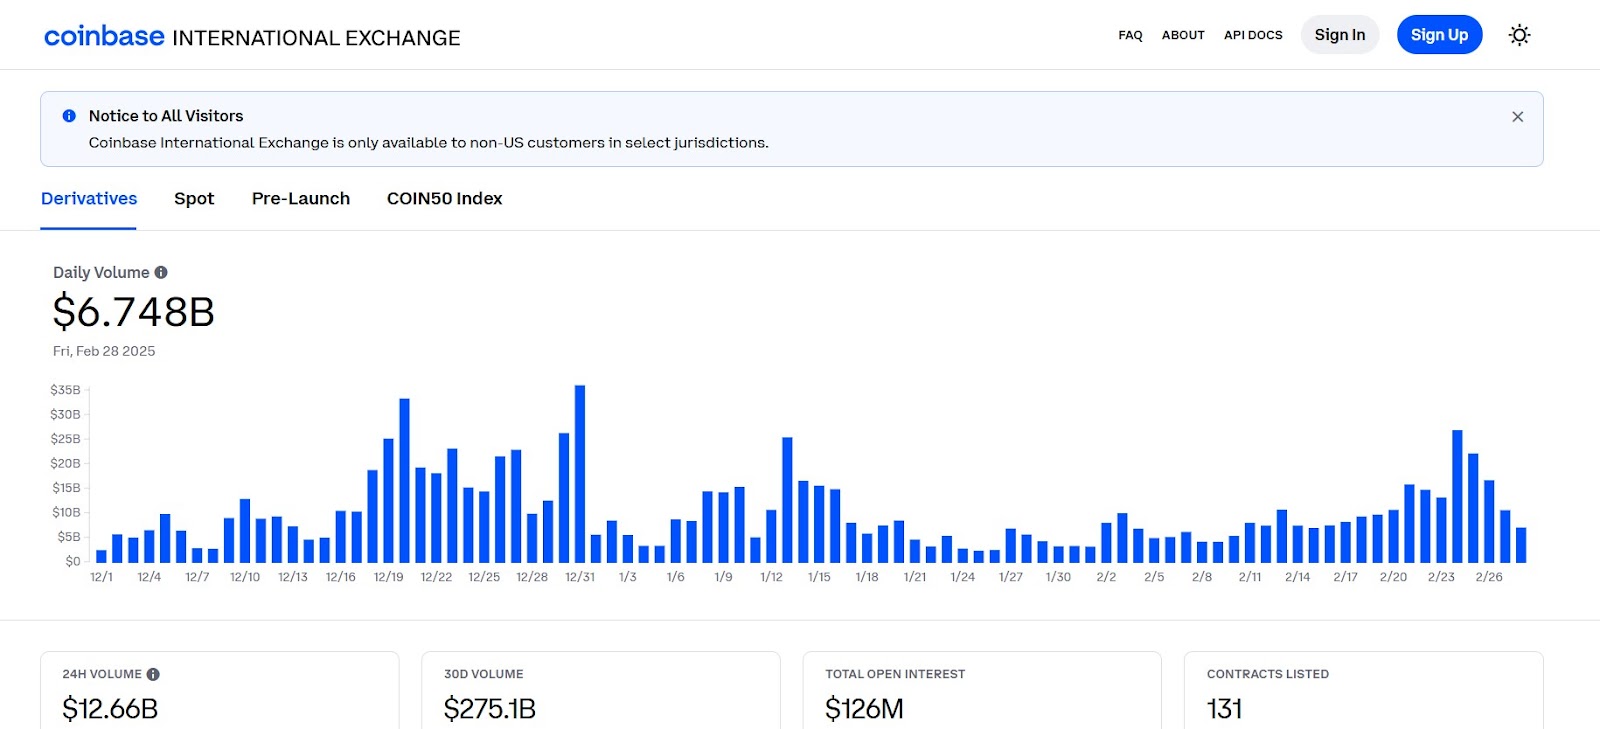1600x729 pixels.
Task: Click the chart bar above the 1/27 label
Action: pyautogui.click(x=1011, y=545)
